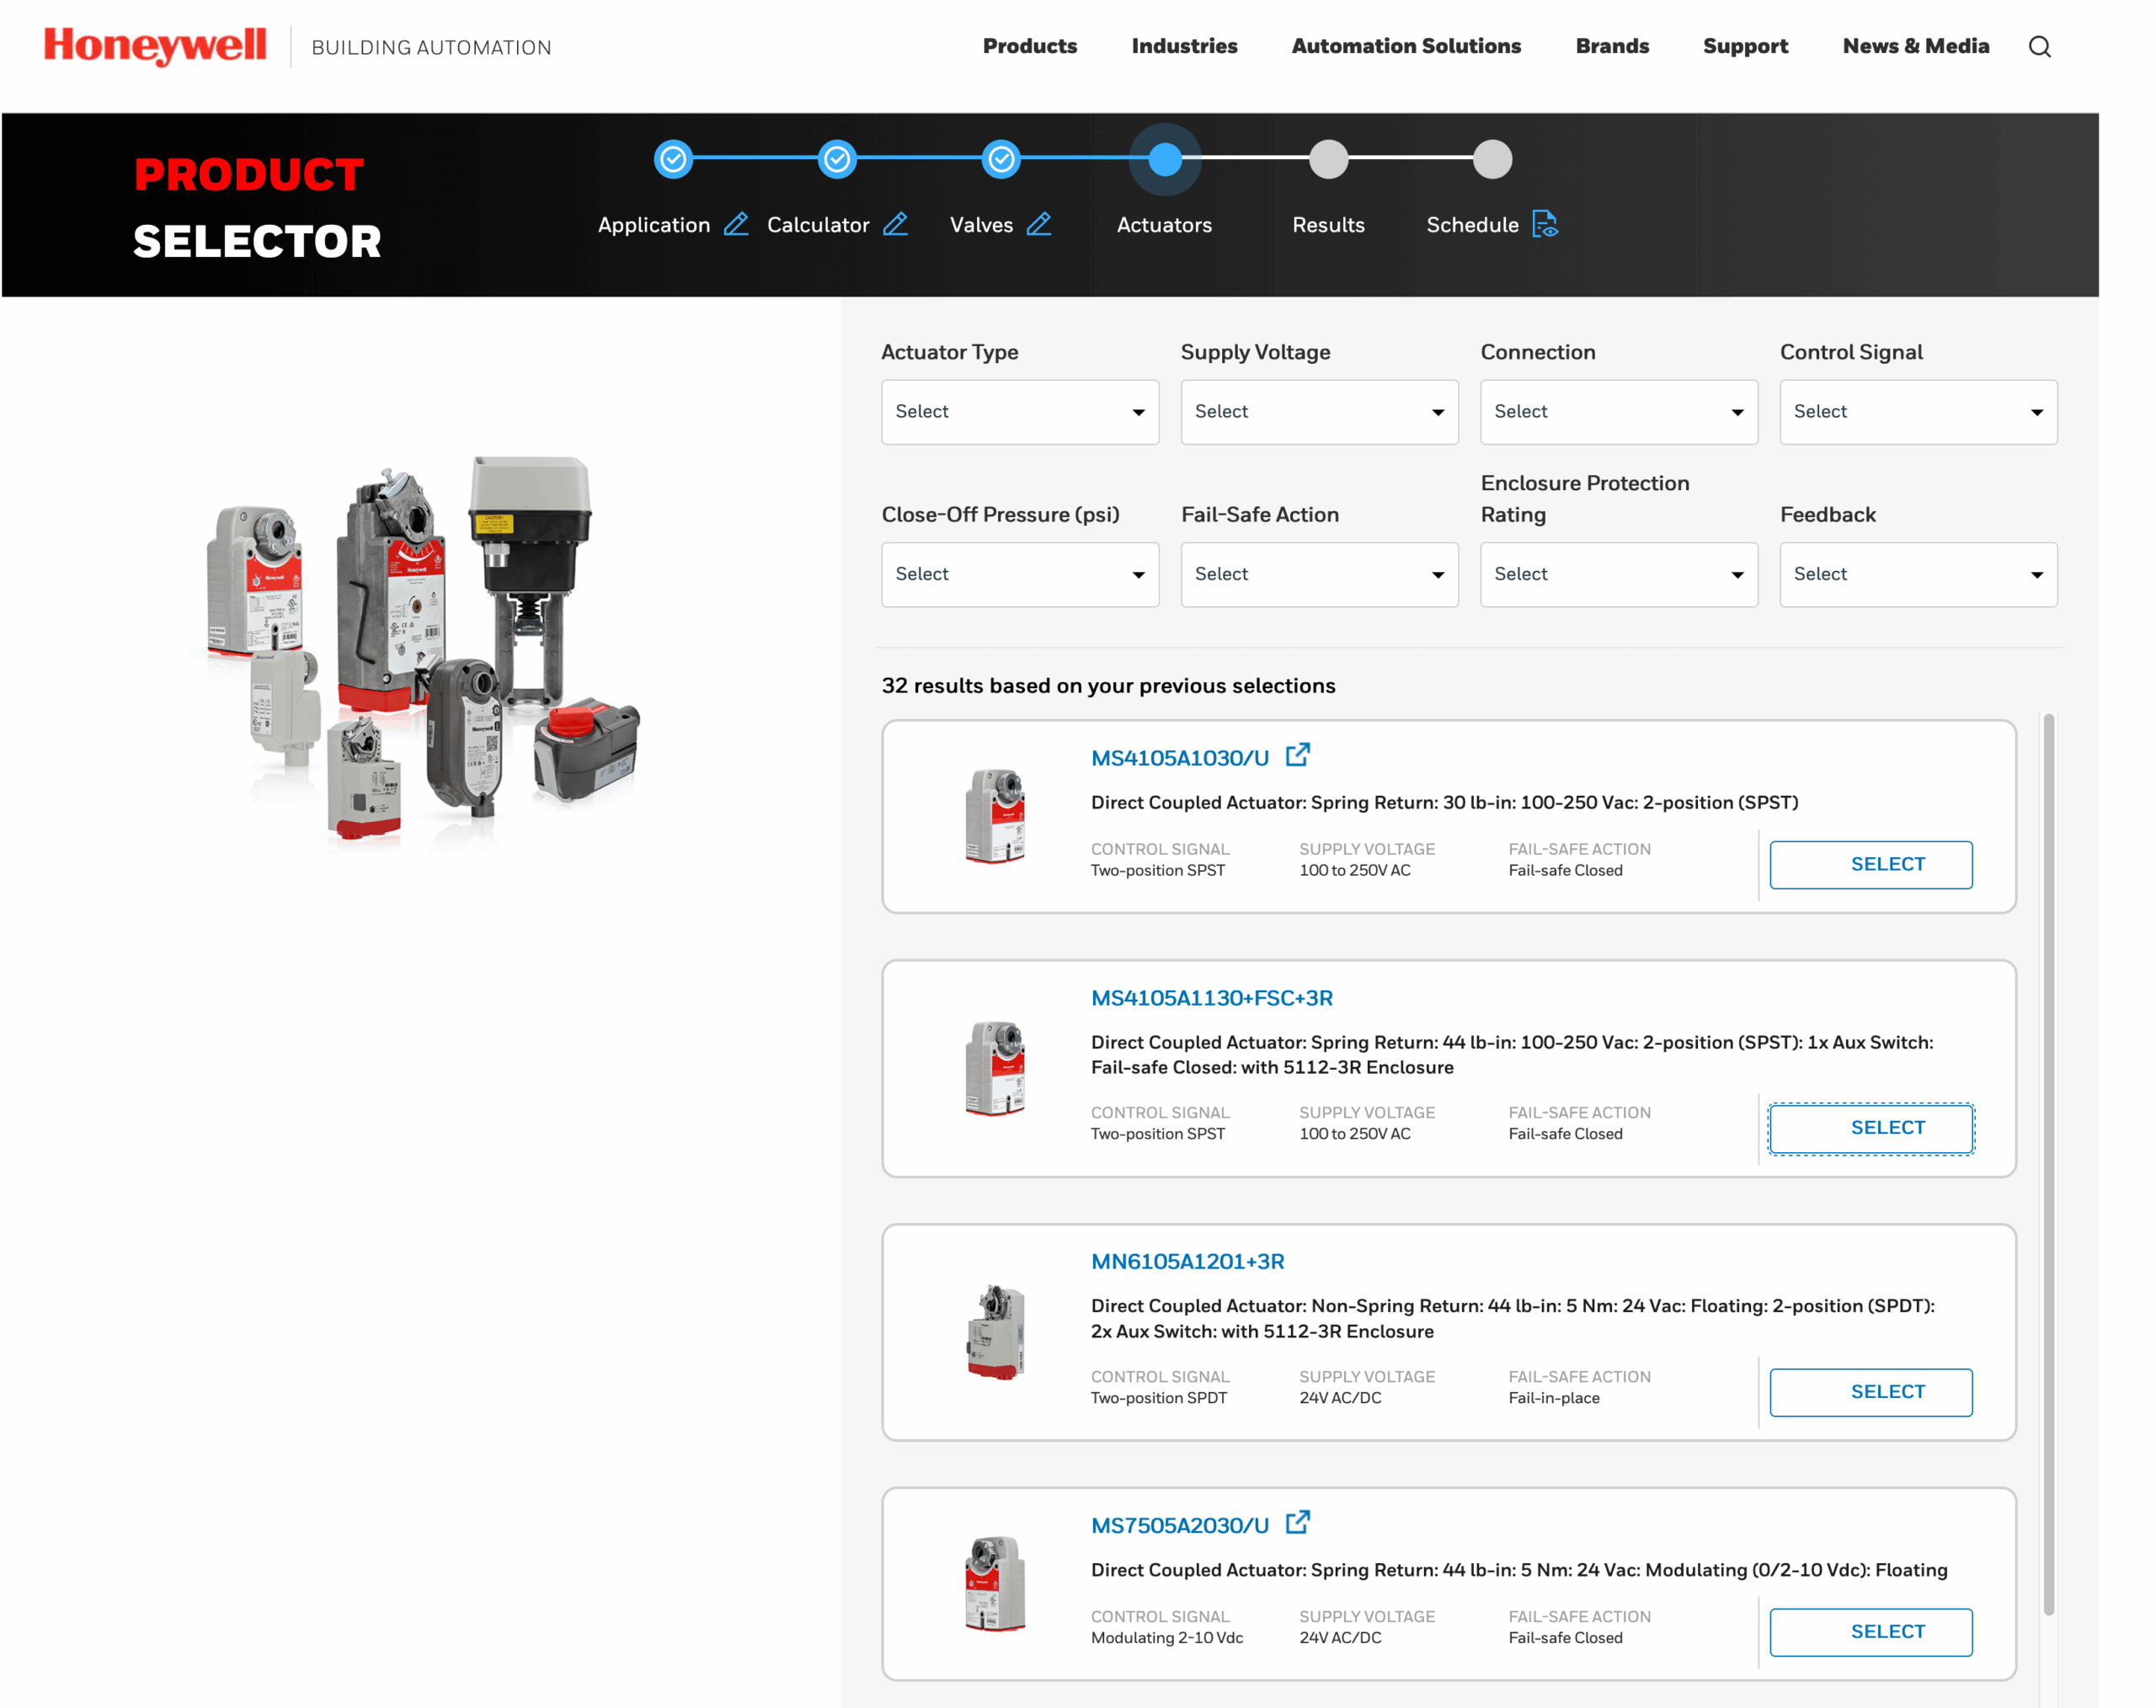The image size is (2156, 1708).
Task: Expand the Fail-Safe Action dropdown
Action: coord(1318,574)
